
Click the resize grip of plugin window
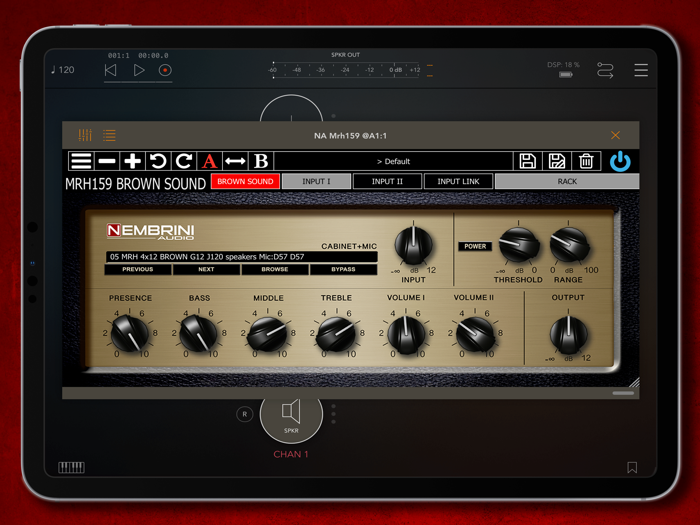click(634, 382)
